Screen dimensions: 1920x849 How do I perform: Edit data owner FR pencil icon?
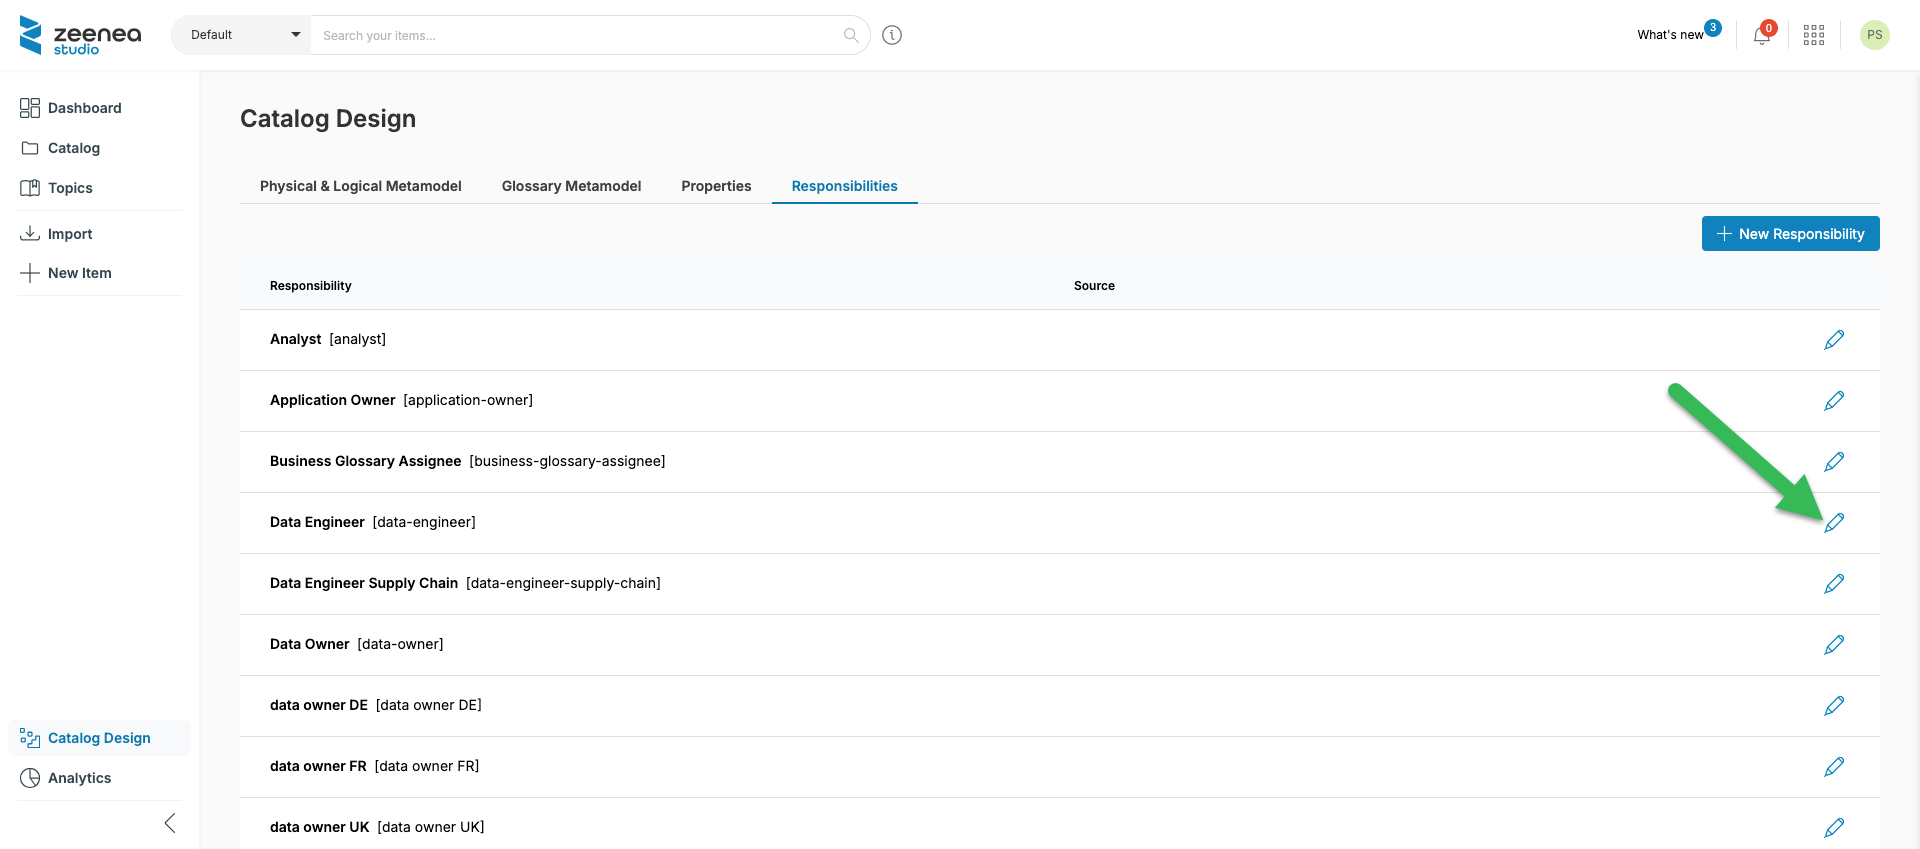tap(1833, 767)
